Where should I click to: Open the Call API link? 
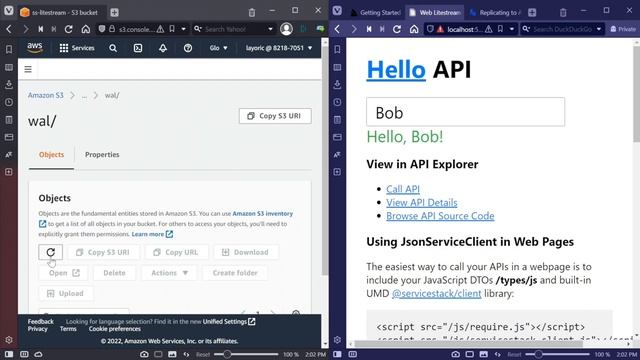(403, 189)
